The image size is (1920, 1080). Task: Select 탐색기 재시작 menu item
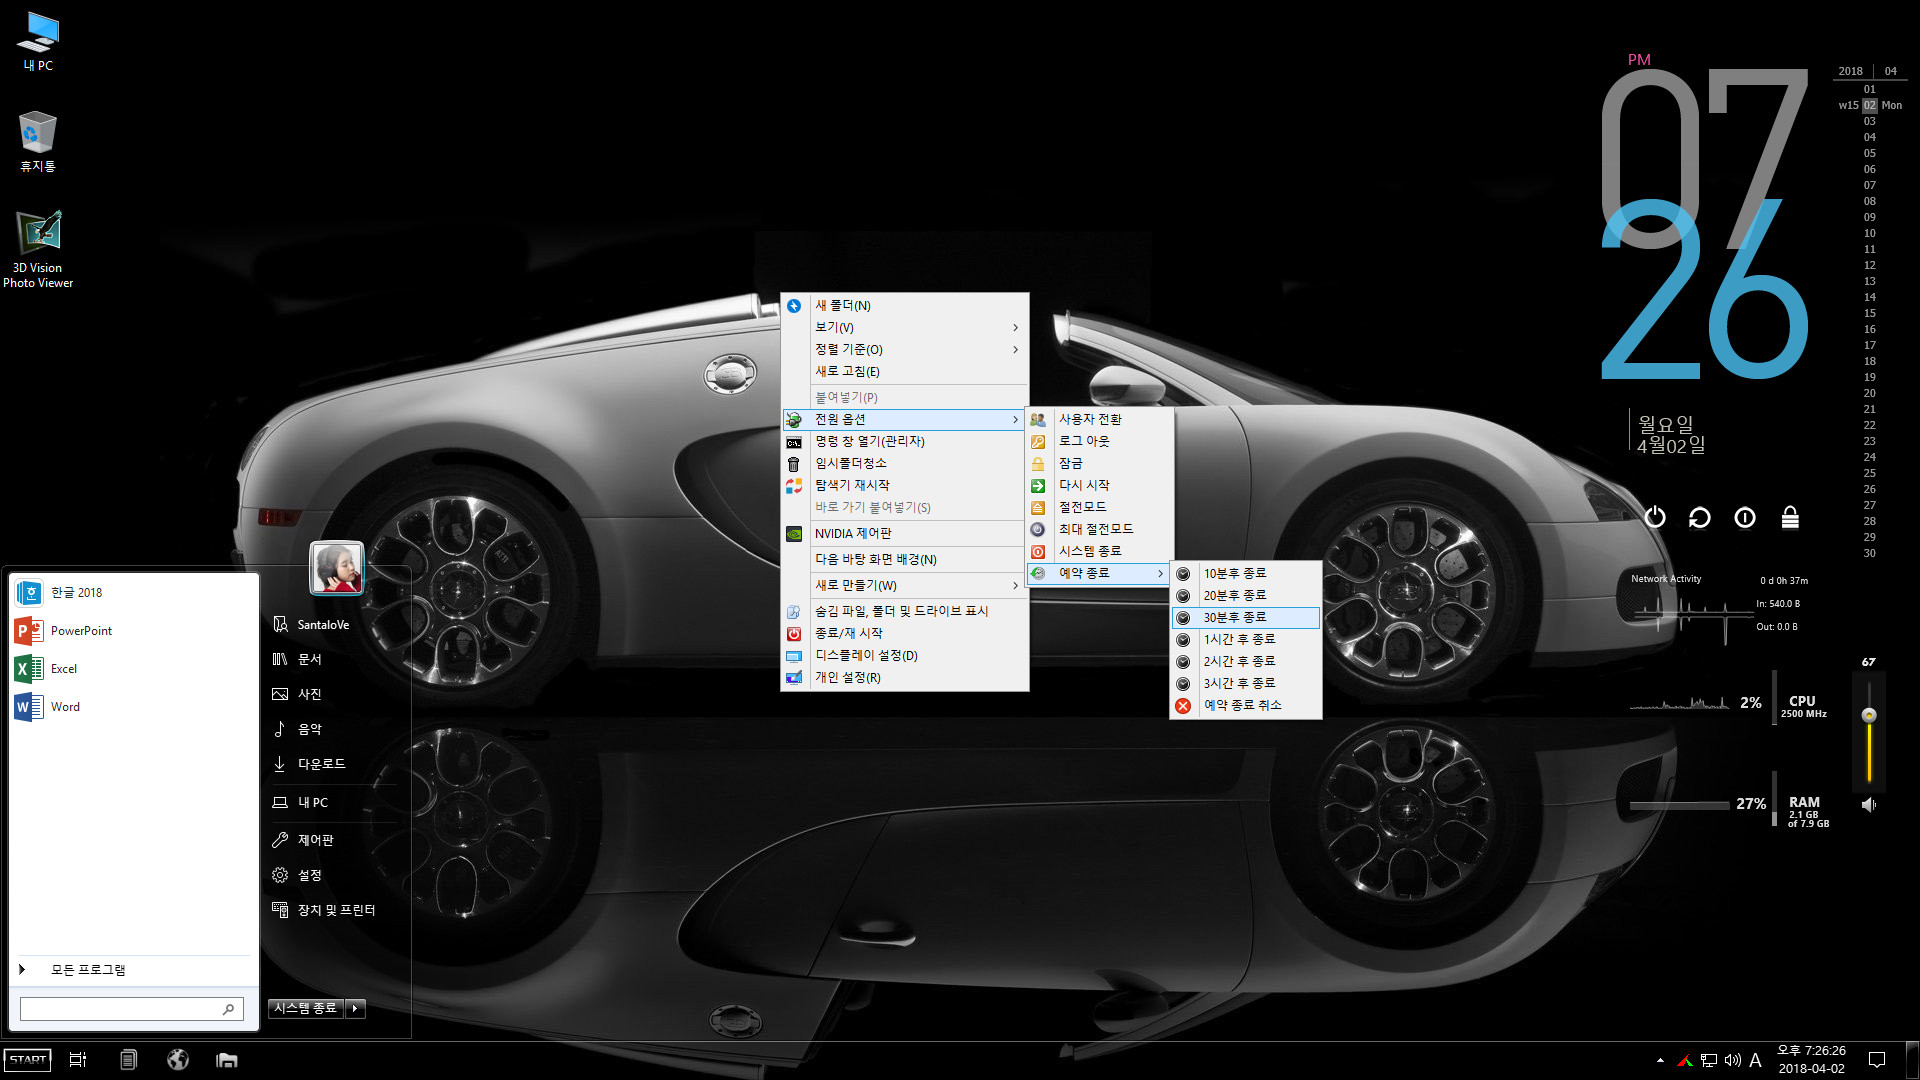tap(905, 486)
